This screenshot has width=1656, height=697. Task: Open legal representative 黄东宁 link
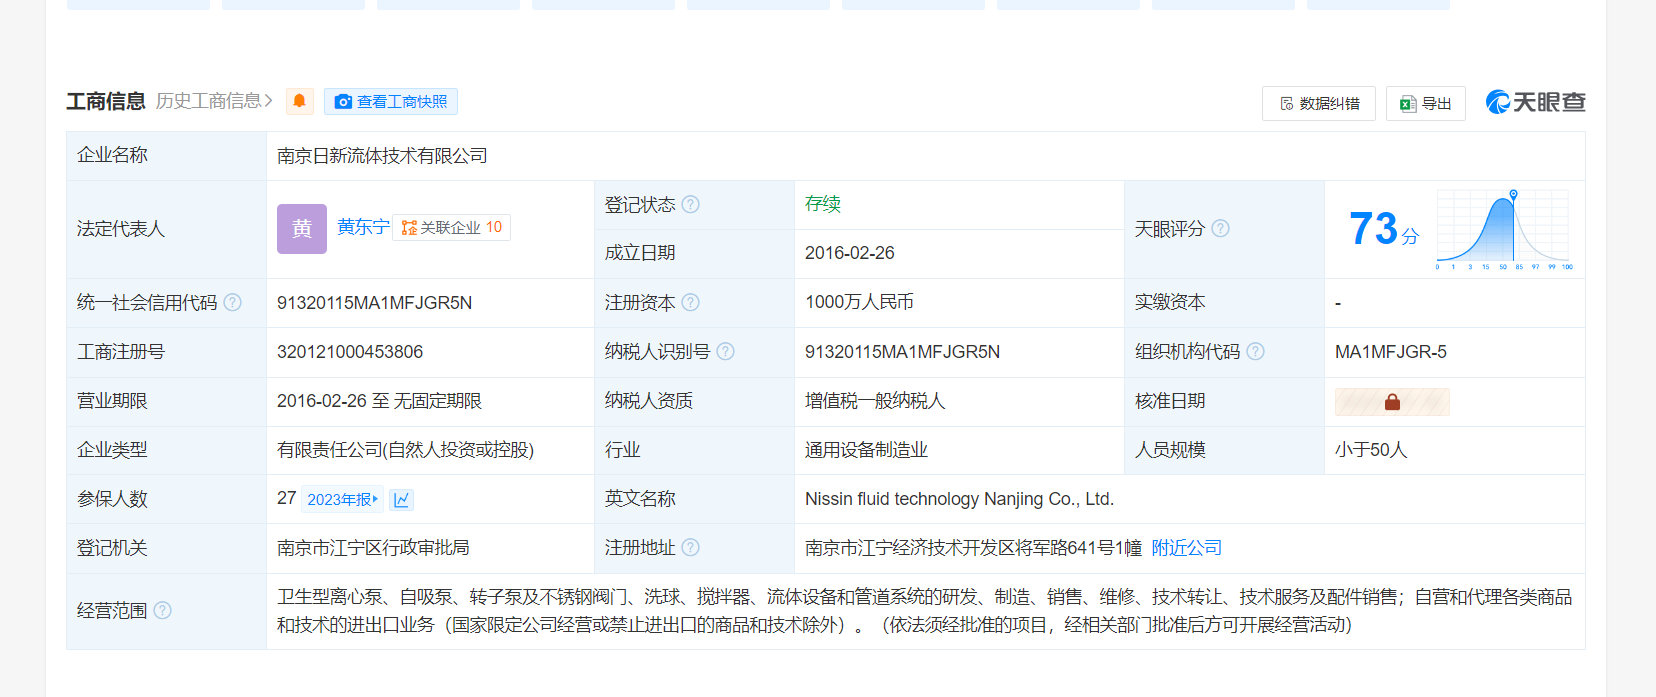(363, 227)
